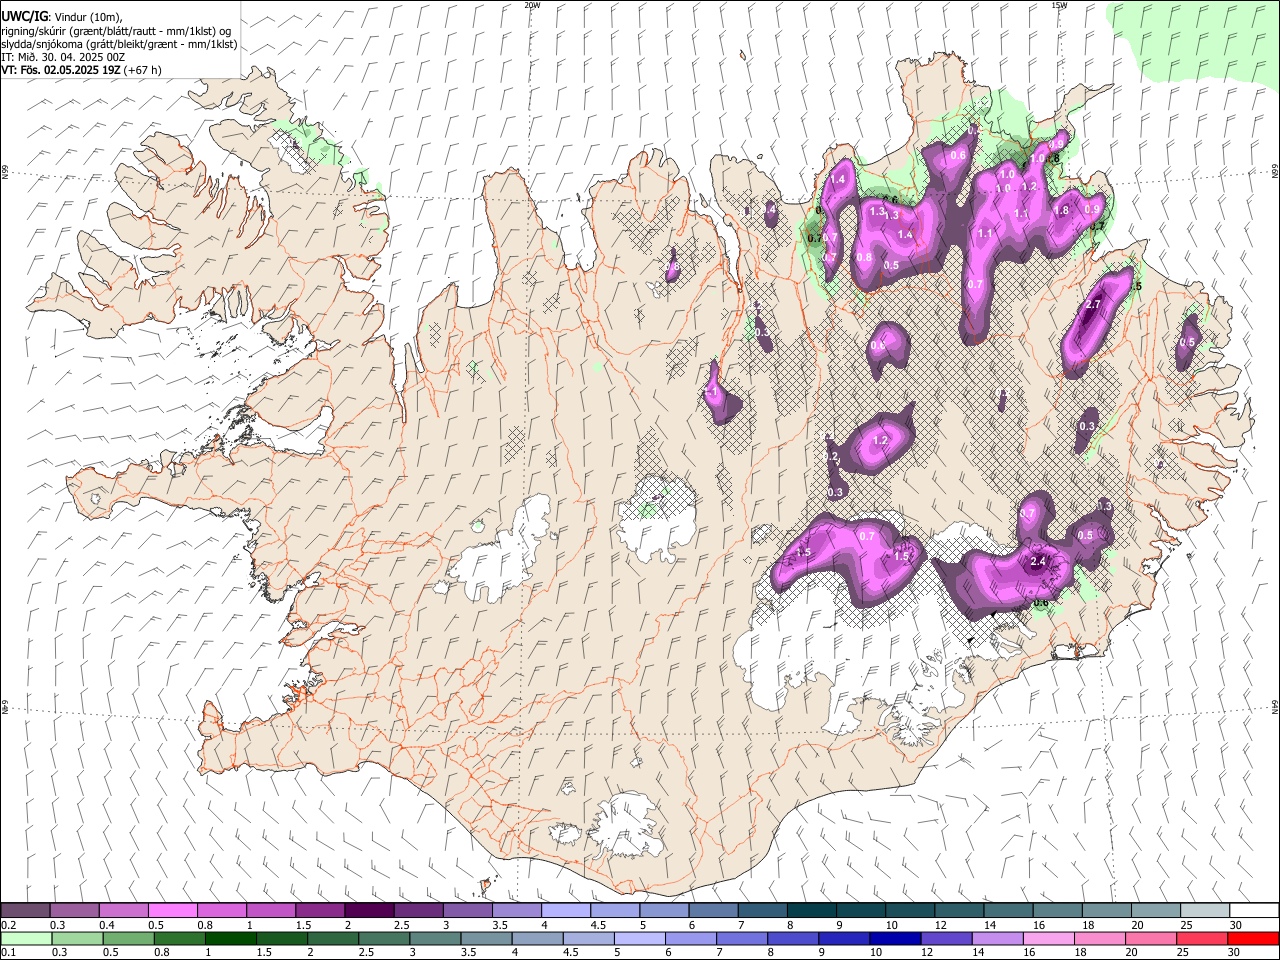
Task: Click the bright pink snow swatch between 0.5 and 0.8
Action: point(173,911)
